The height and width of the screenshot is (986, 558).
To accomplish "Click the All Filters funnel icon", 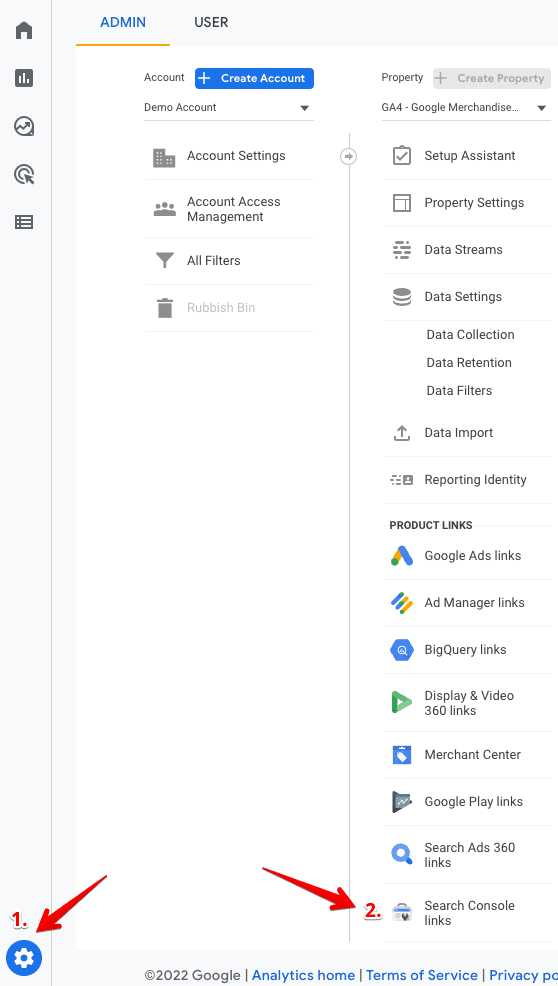I will pyautogui.click(x=164, y=260).
